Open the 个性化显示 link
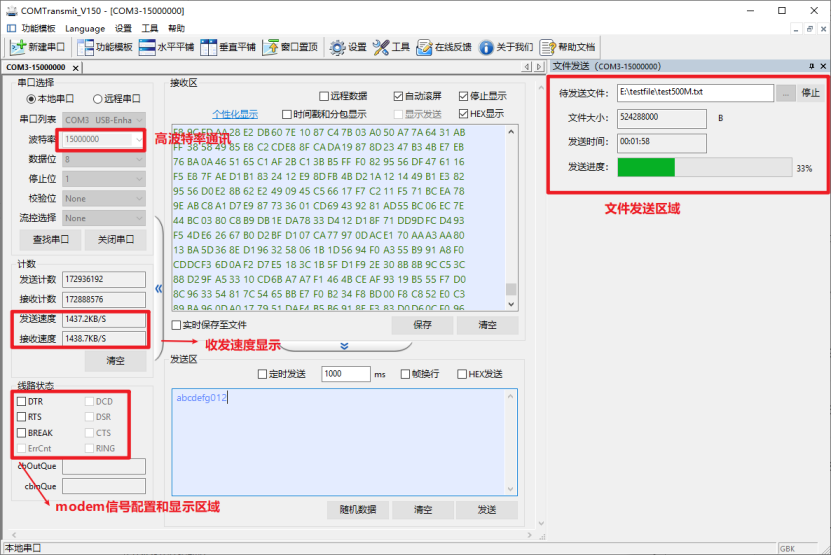 coord(235,114)
